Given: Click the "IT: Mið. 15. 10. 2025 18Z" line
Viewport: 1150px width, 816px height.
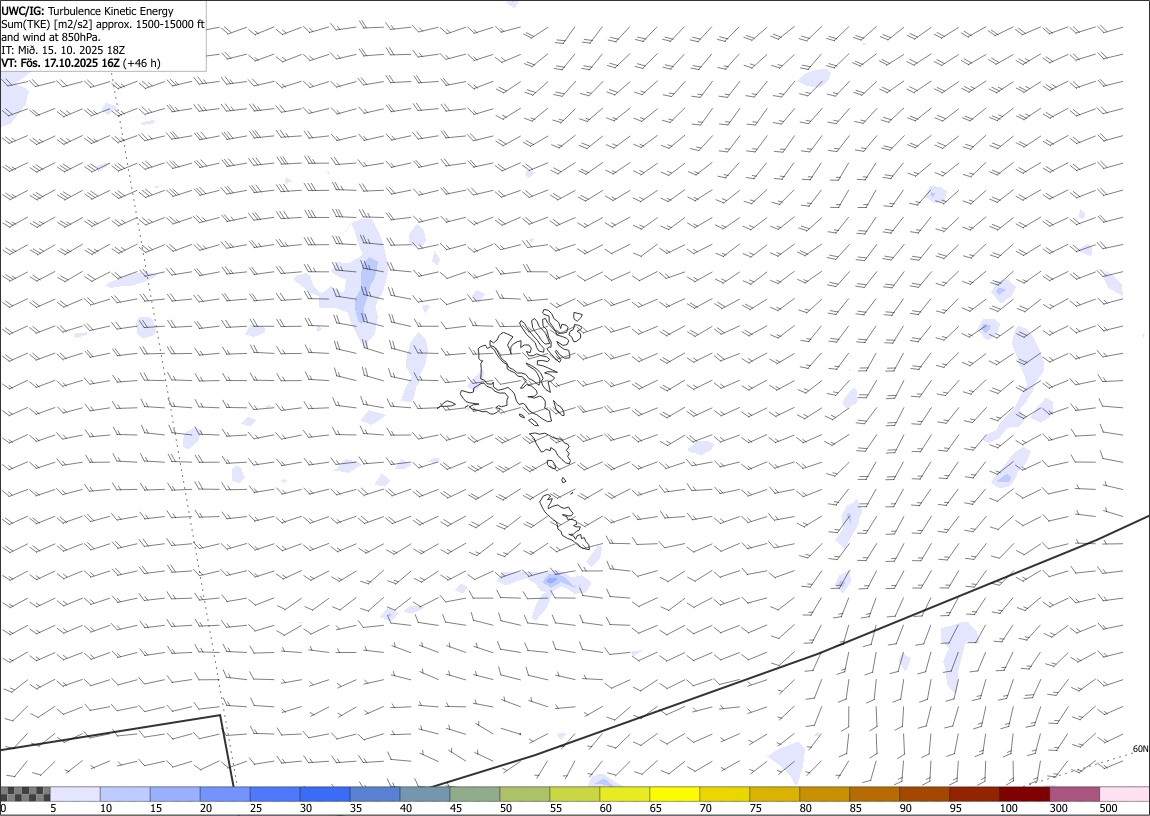Looking at the screenshot, I should tap(63, 50).
